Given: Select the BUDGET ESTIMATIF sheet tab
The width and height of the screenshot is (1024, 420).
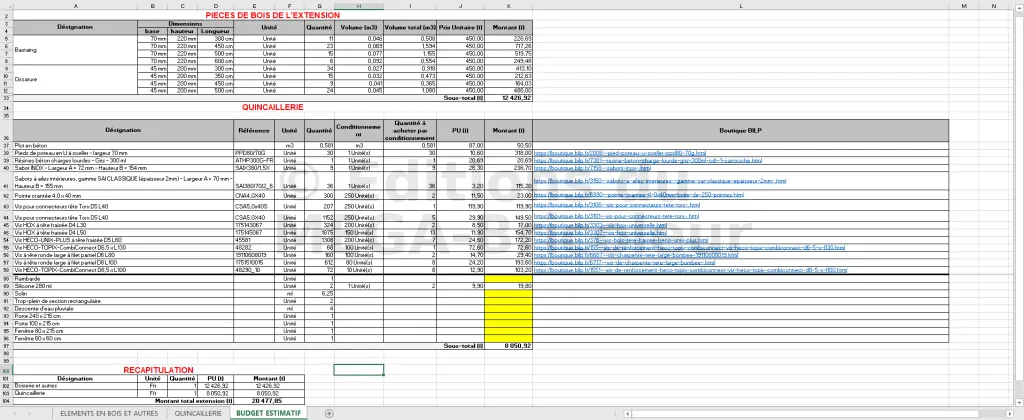Looking at the screenshot, I should [x=269, y=413].
